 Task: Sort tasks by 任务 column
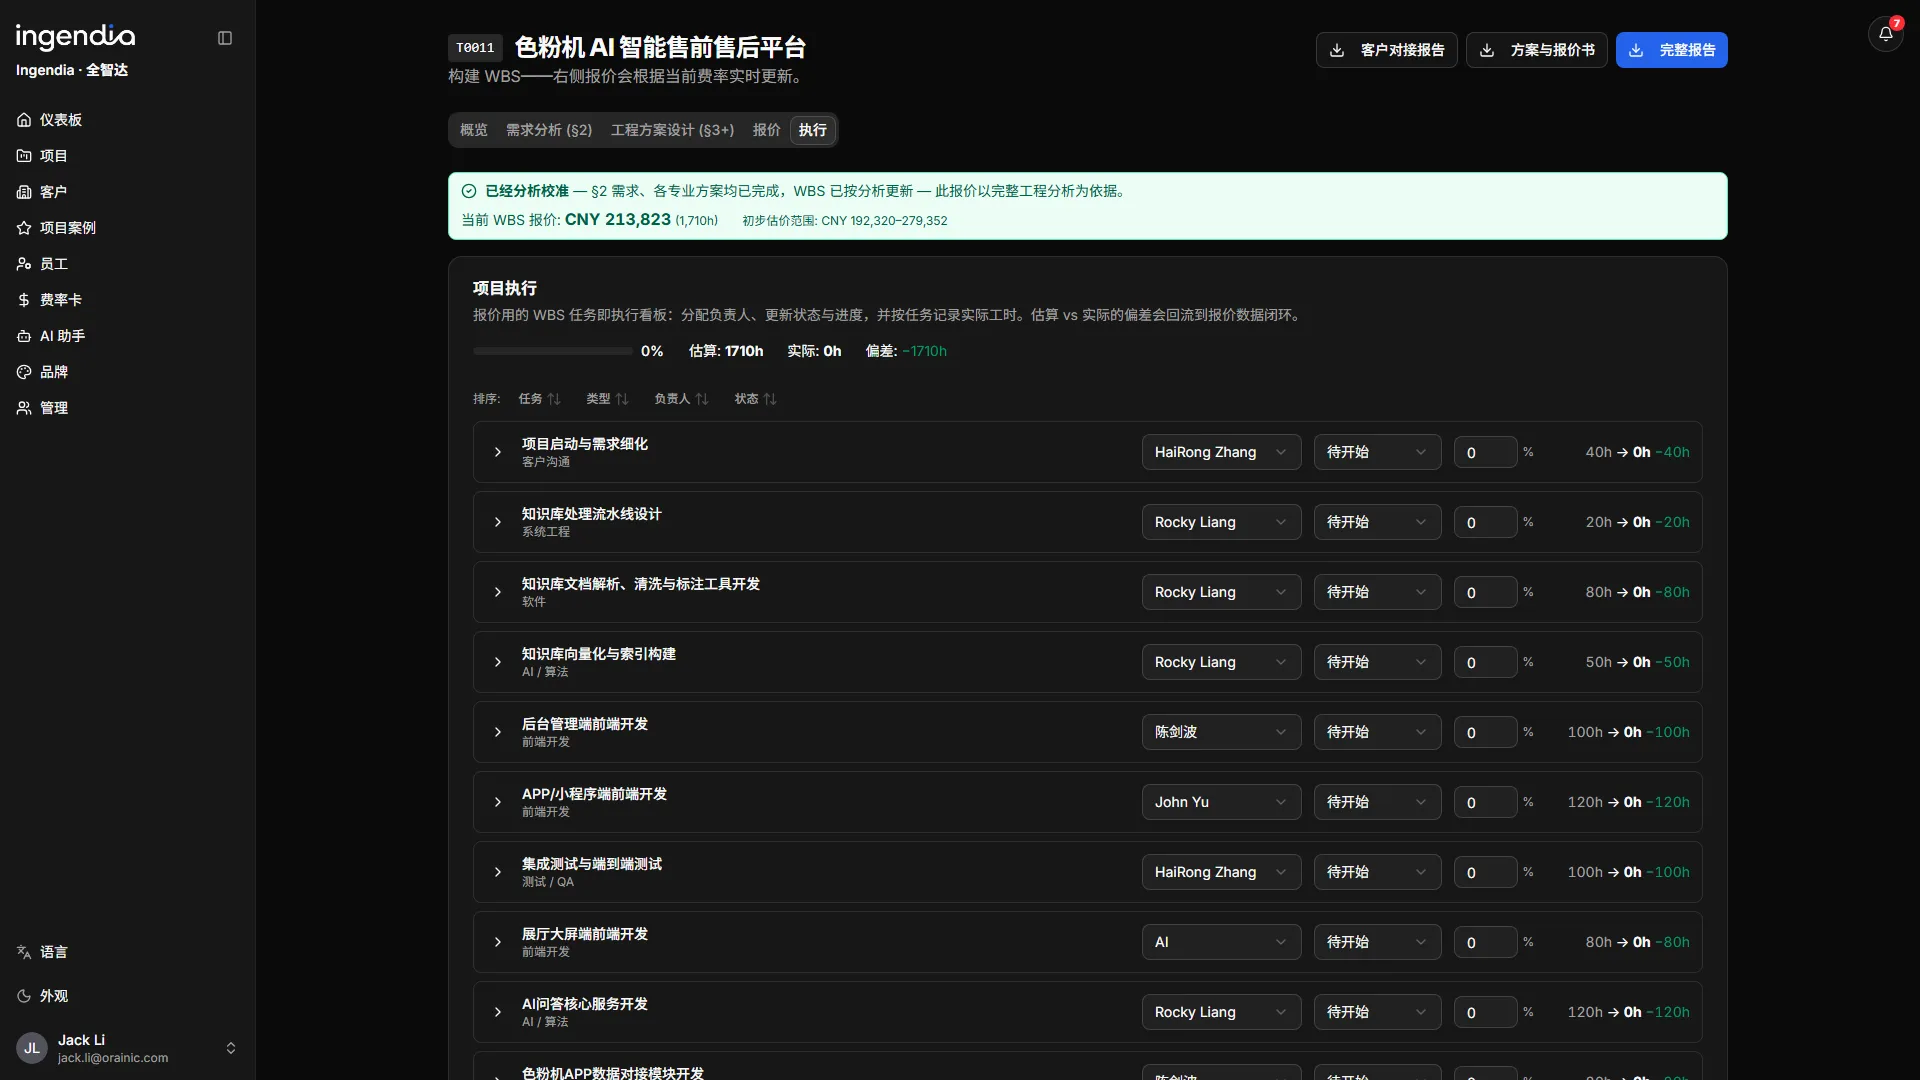(x=539, y=399)
